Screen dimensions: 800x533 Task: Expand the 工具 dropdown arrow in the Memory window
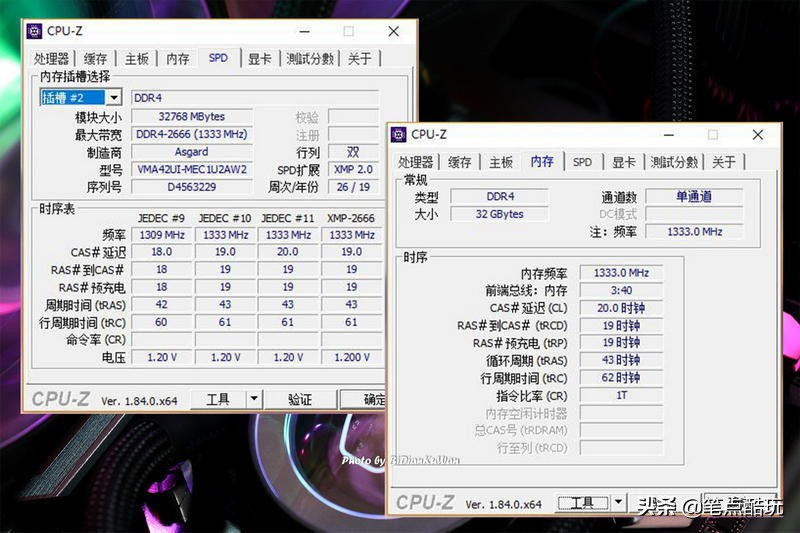[618, 503]
